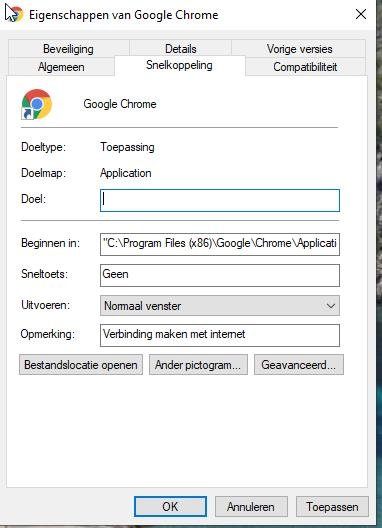This screenshot has height=528, width=382.
Task: Open Geavanceerd settings button
Action: tap(299, 365)
